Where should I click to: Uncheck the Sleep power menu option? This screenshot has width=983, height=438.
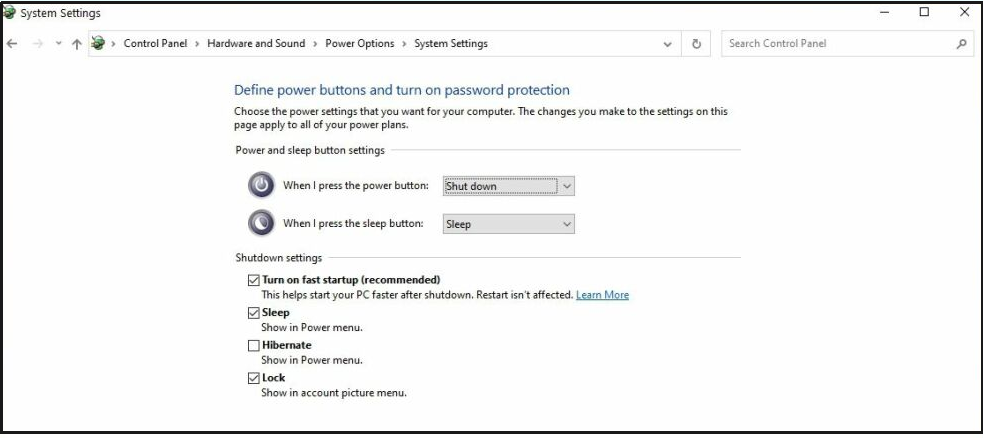pos(254,313)
